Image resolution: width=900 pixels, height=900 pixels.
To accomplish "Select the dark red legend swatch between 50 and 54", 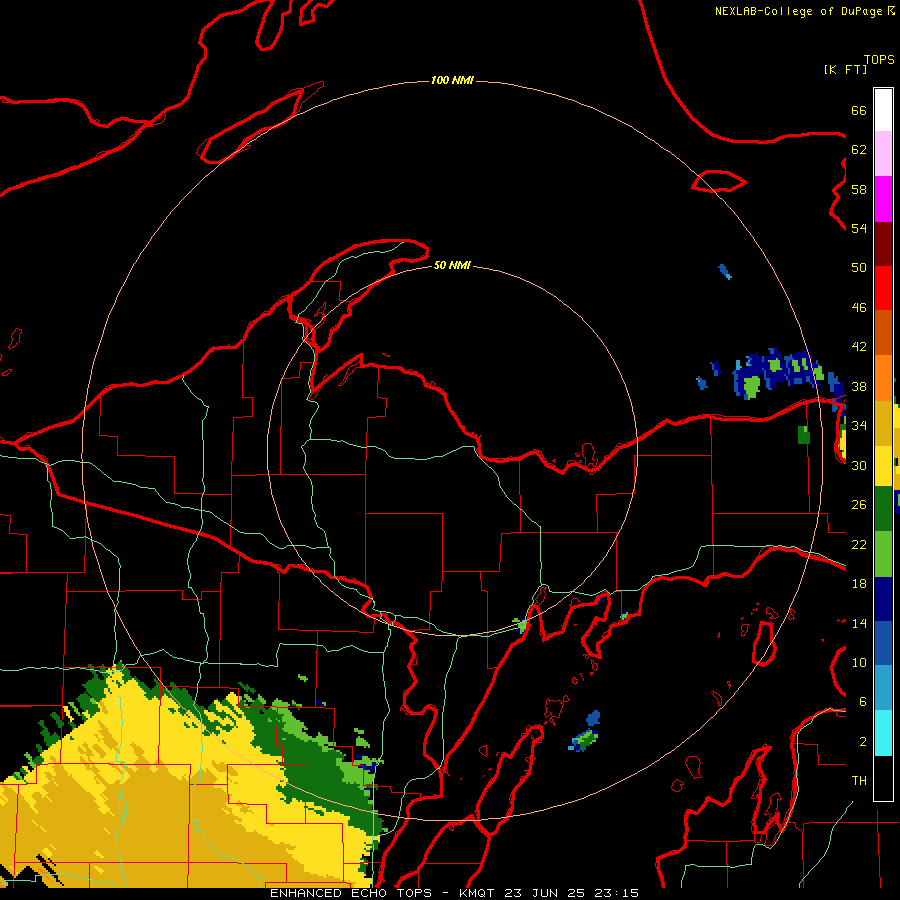I will coord(883,244).
